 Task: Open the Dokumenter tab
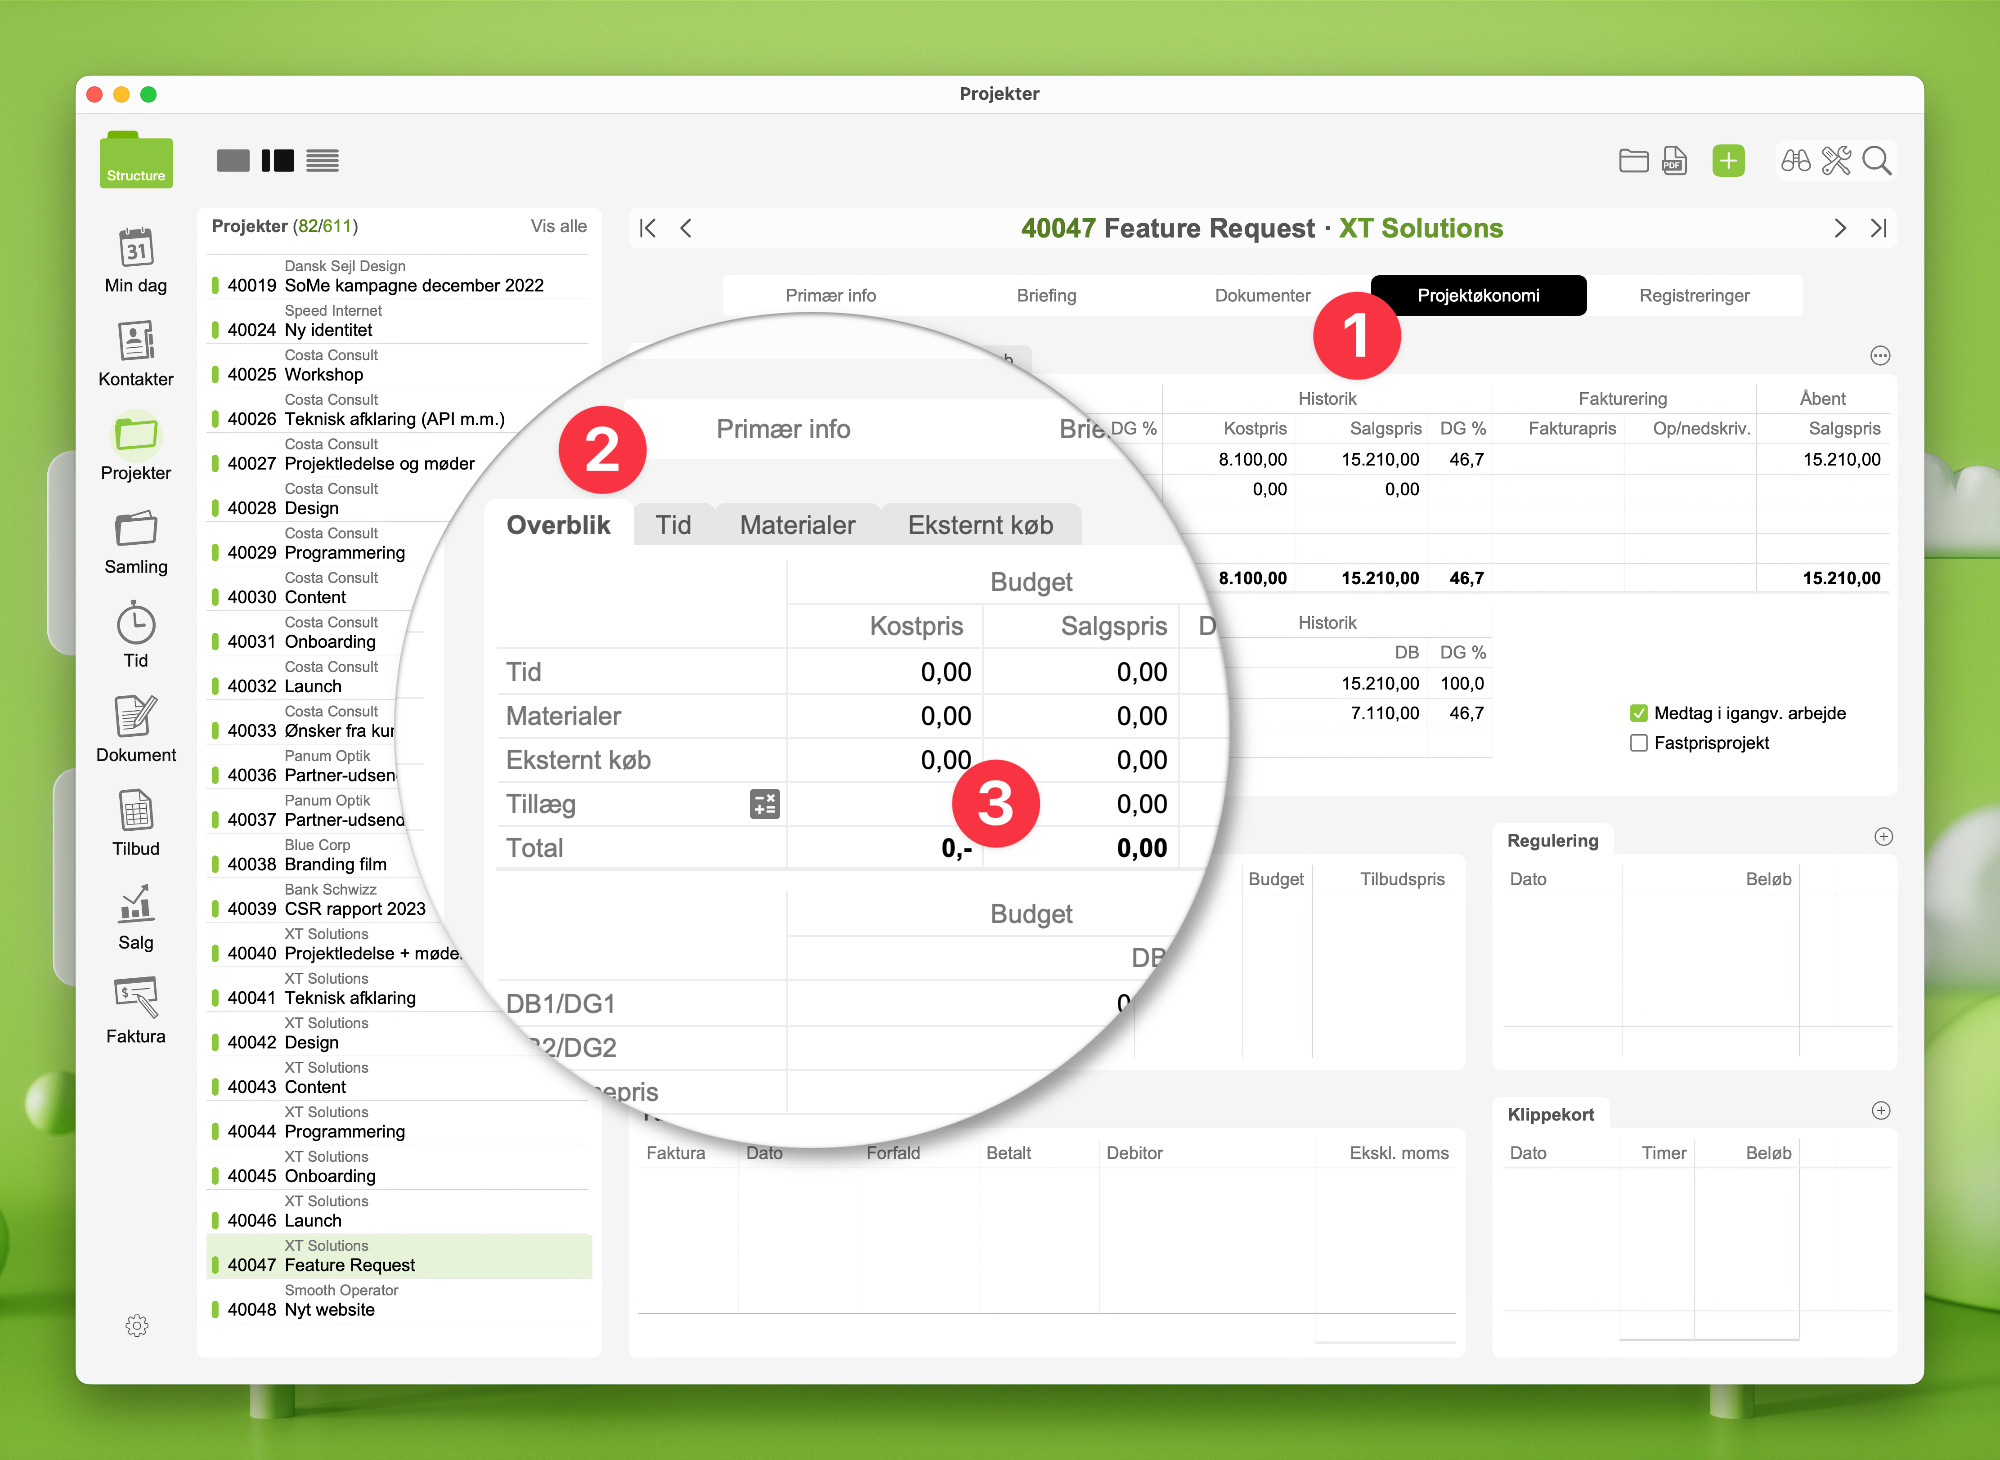[x=1262, y=296]
